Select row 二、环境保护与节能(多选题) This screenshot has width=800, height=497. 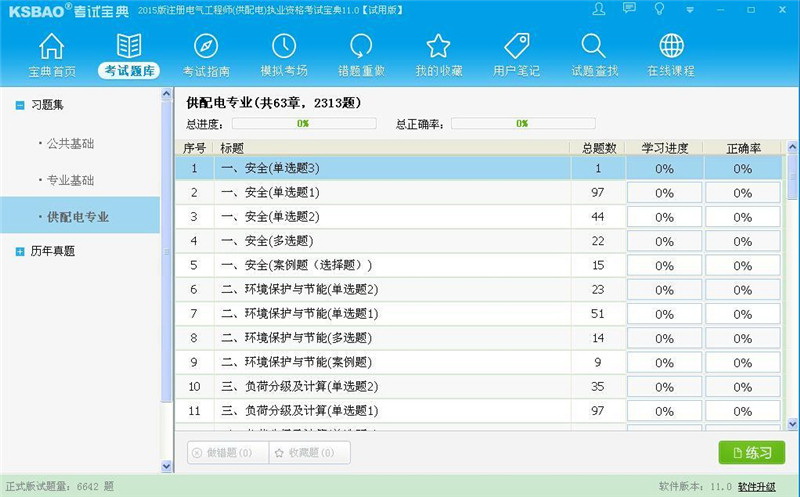click(x=479, y=338)
